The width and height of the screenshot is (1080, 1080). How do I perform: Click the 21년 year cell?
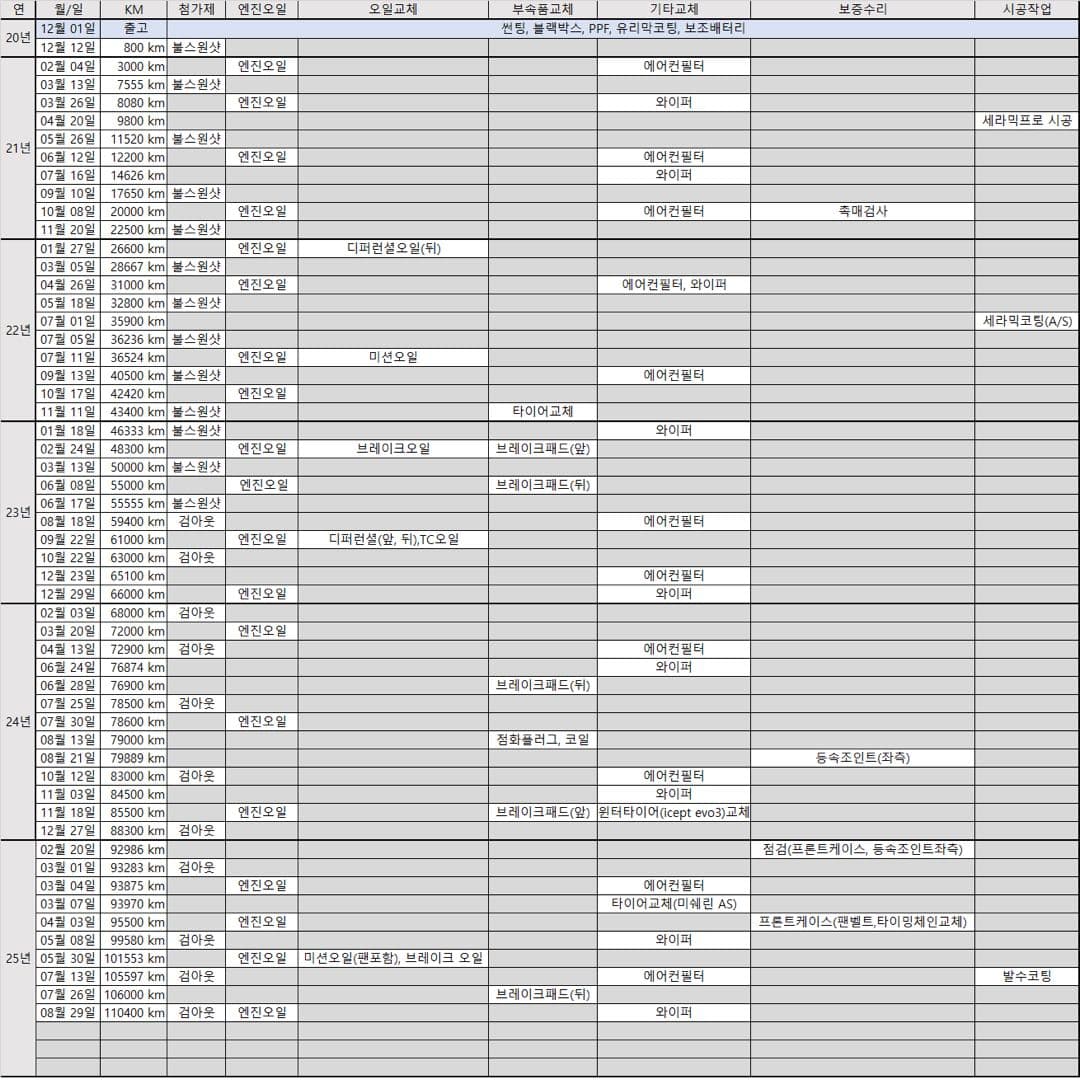tap(18, 148)
